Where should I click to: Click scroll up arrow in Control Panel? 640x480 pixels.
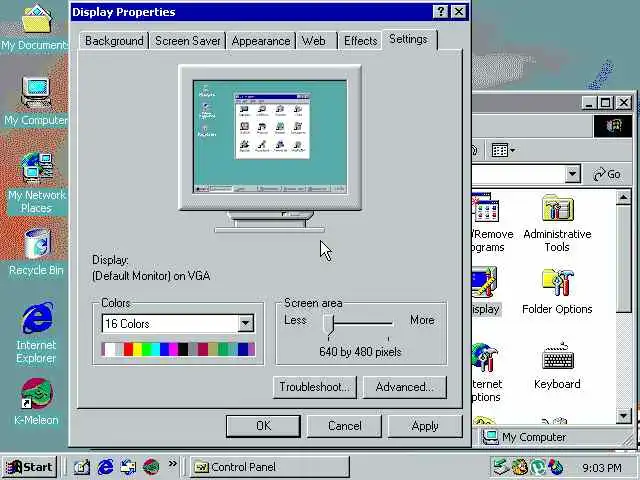pos(623,198)
